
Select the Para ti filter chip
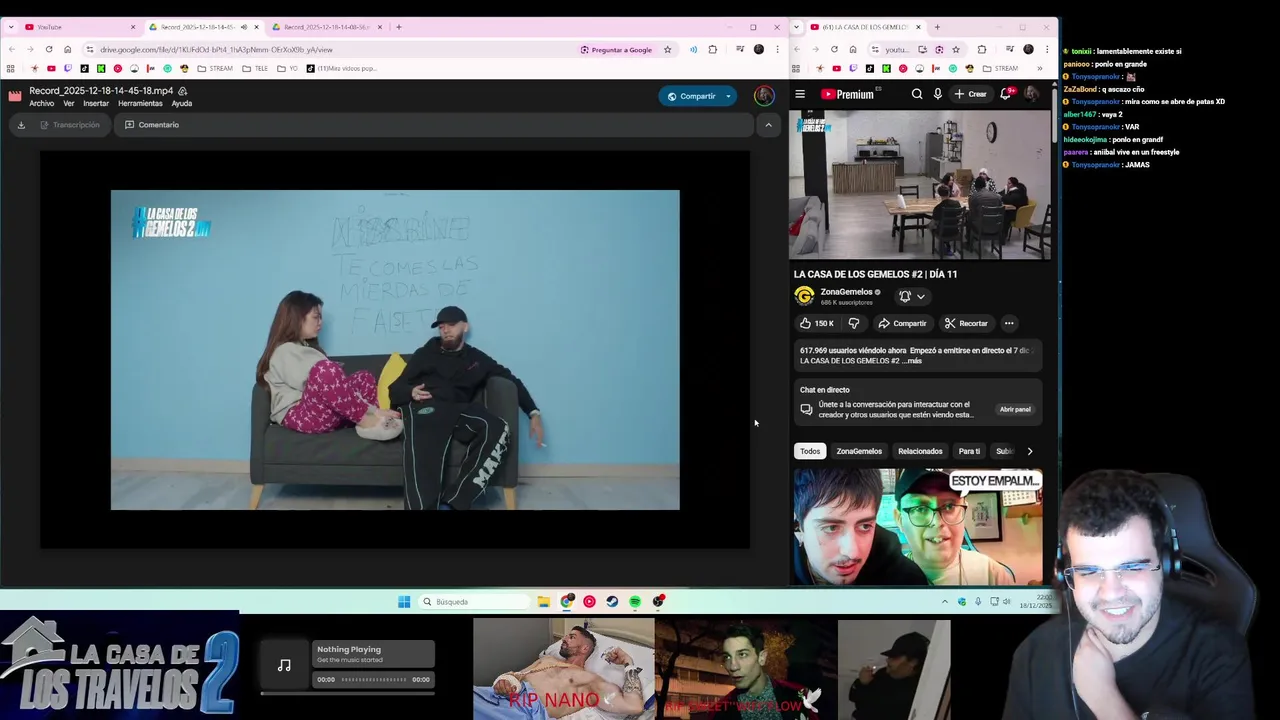coord(969,451)
